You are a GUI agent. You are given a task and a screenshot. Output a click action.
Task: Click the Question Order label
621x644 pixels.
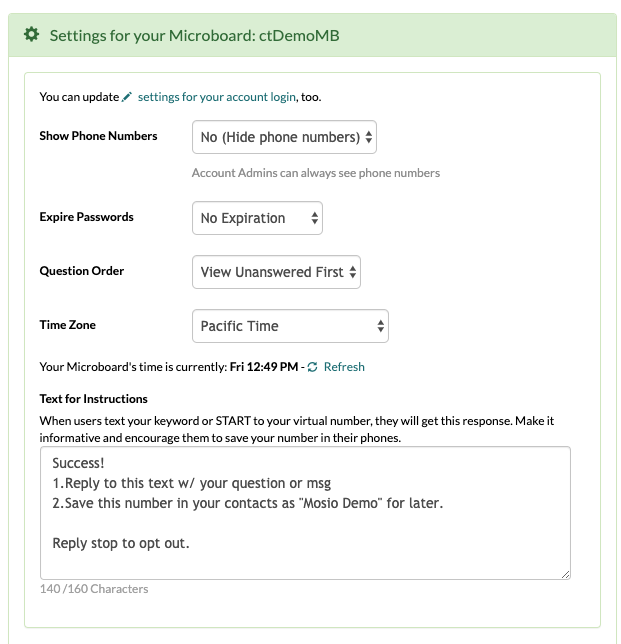pyautogui.click(x=82, y=271)
